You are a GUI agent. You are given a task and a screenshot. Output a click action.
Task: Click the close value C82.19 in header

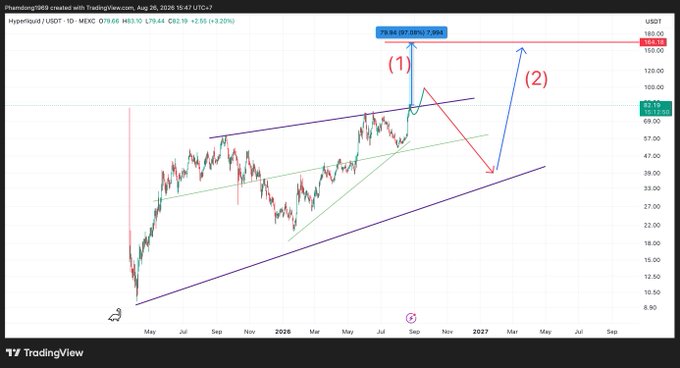click(x=178, y=21)
